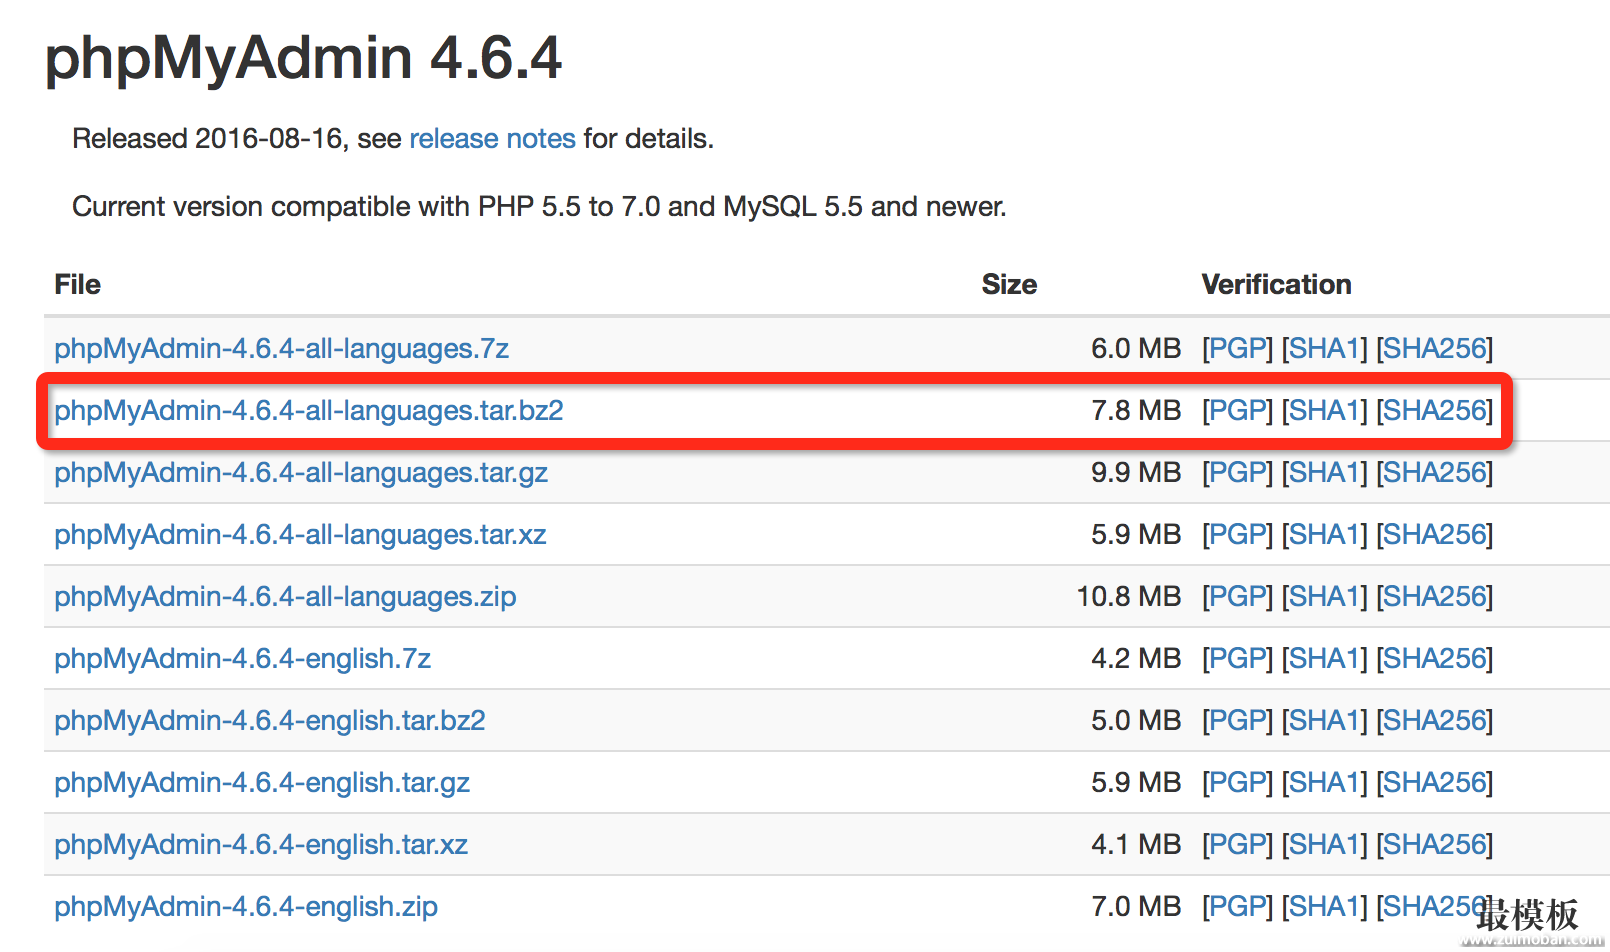The height and width of the screenshot is (952, 1610).
Task: Open PGP signature for english.tar.xz
Action: [x=1237, y=844]
